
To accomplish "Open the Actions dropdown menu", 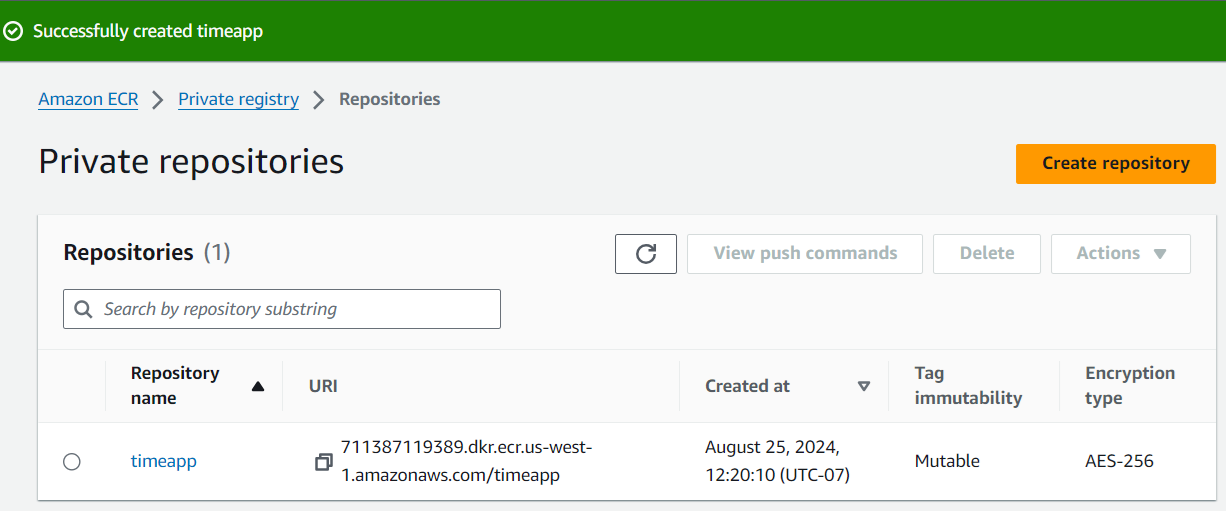I will click(1120, 254).
